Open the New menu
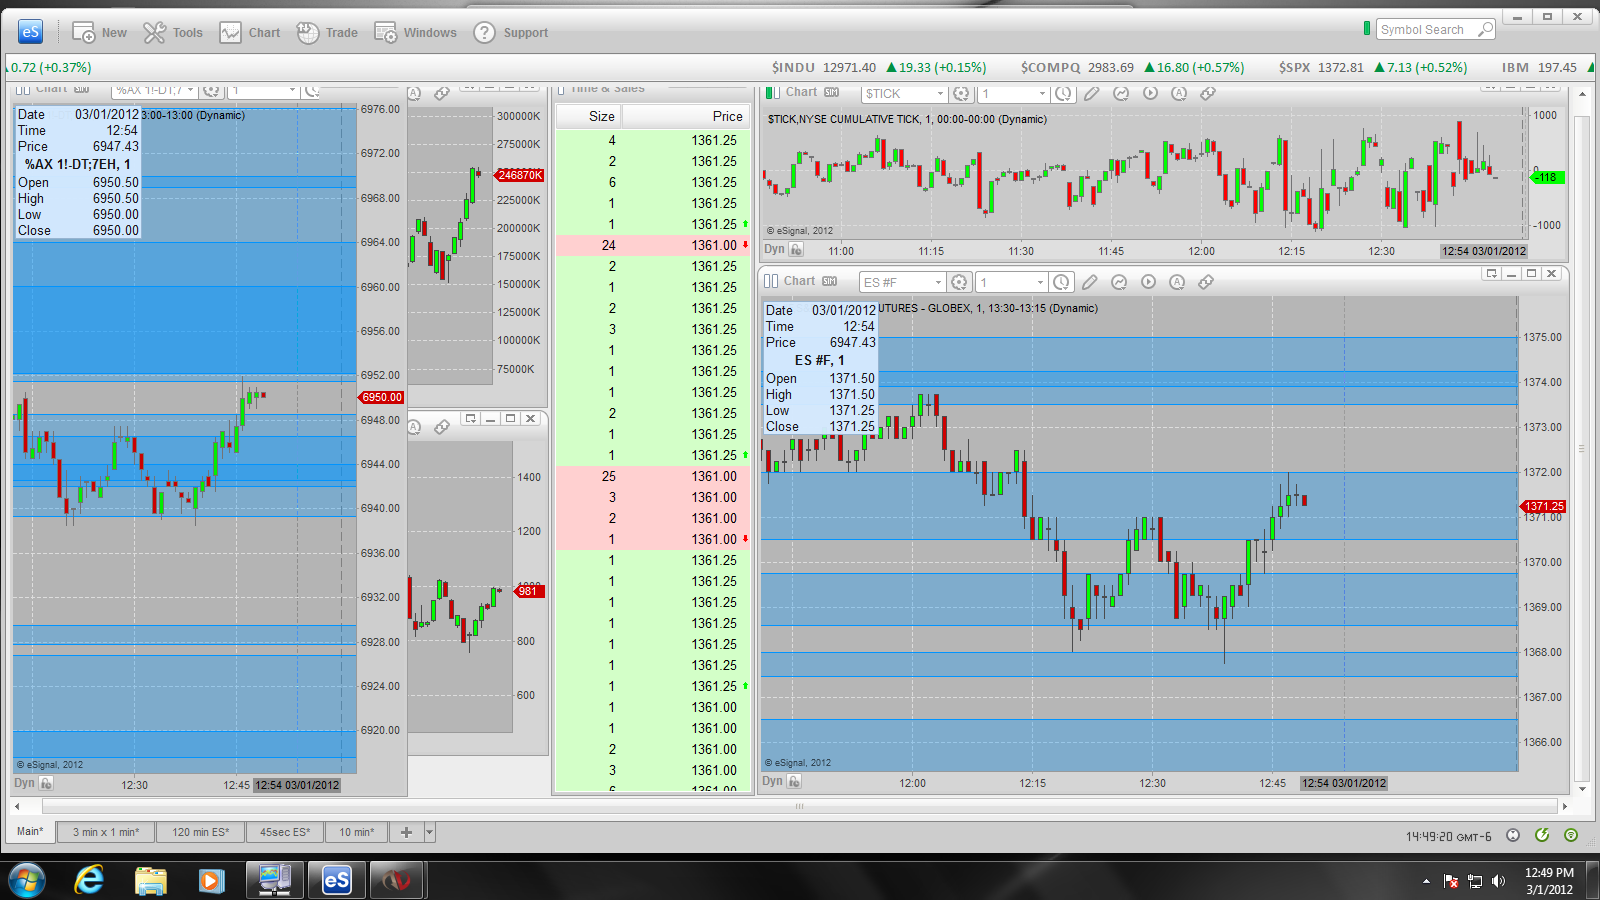Image resolution: width=1600 pixels, height=900 pixels. (99, 33)
